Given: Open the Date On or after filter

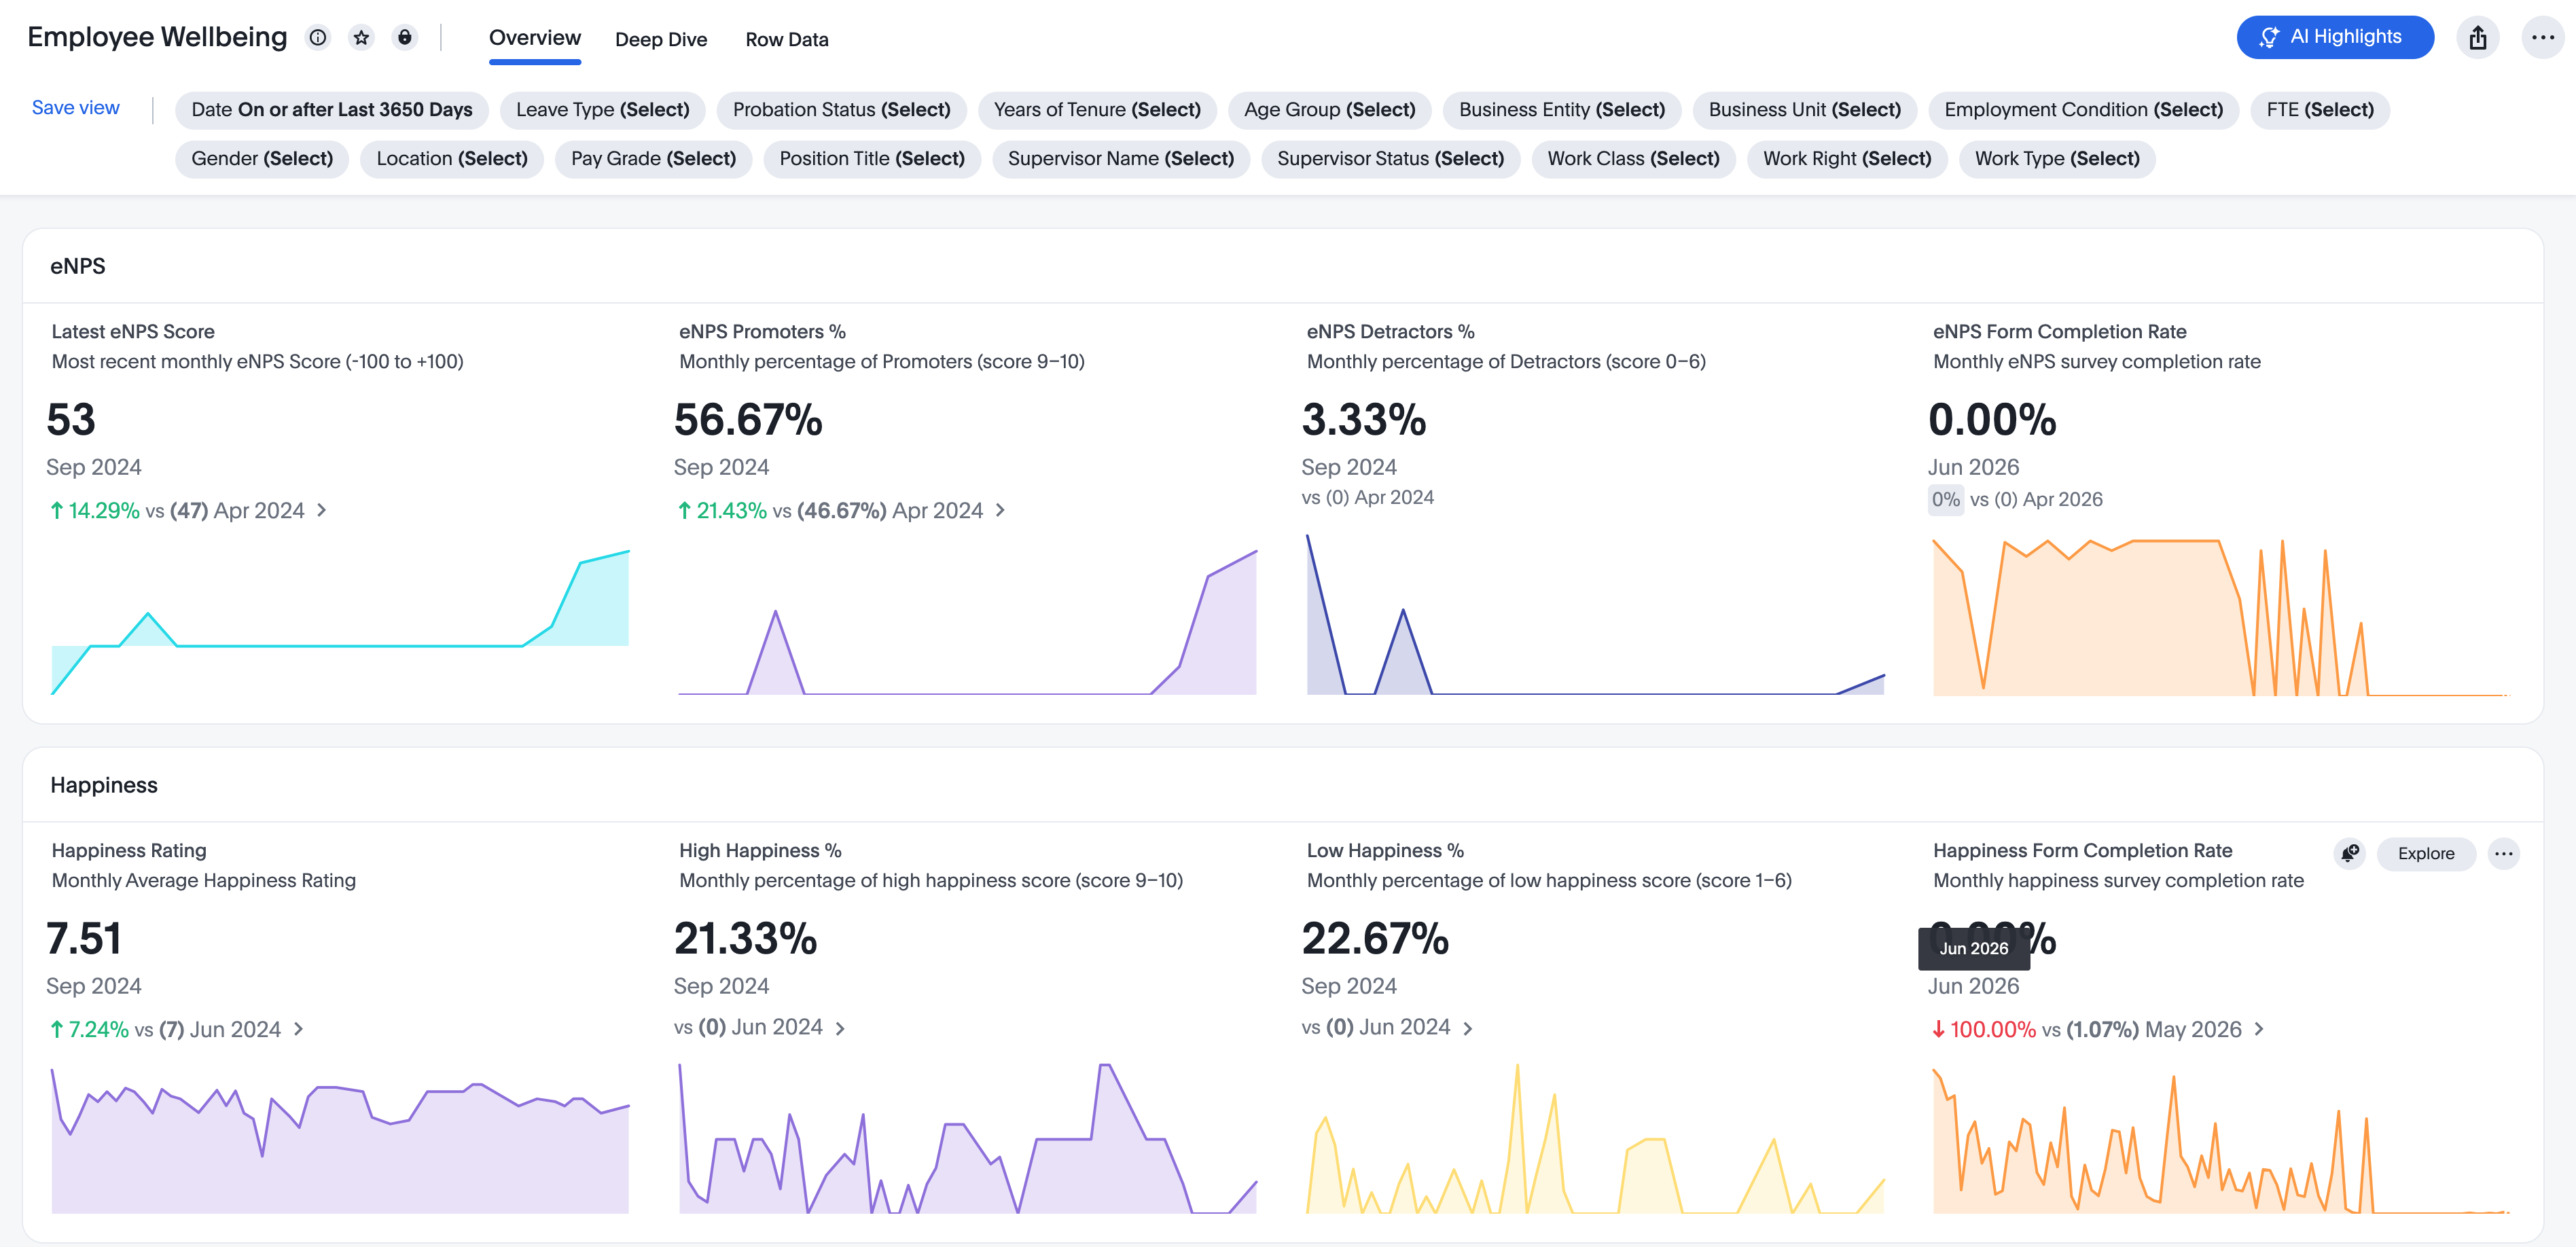Looking at the screenshot, I should coord(332,110).
